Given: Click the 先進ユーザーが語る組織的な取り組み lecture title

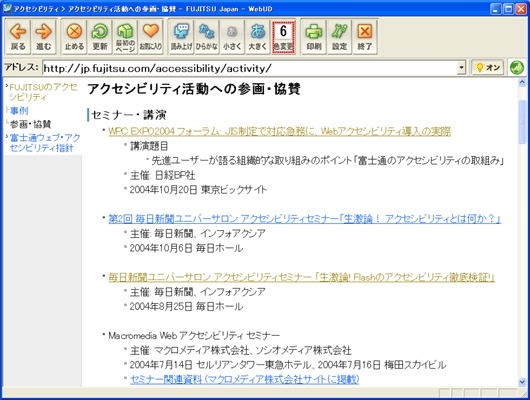Looking at the screenshot, I should click(328, 160).
